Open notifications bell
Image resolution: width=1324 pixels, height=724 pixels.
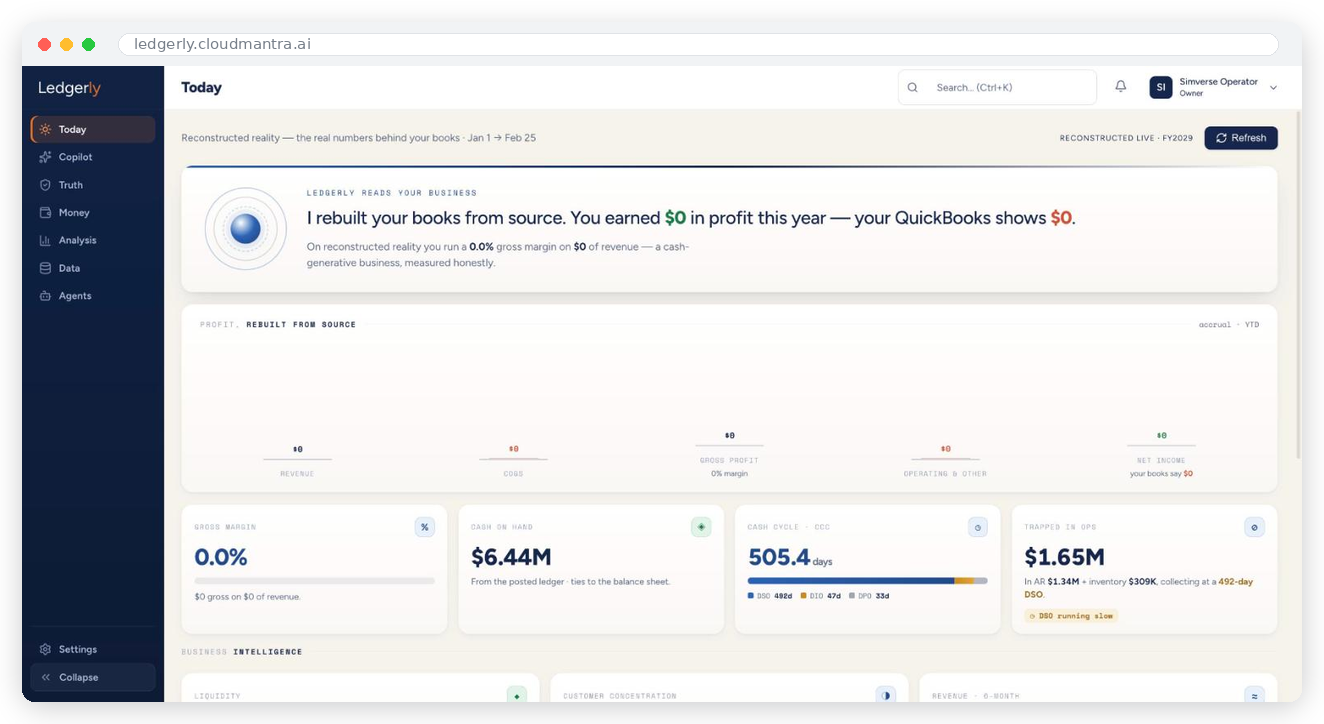(1121, 87)
